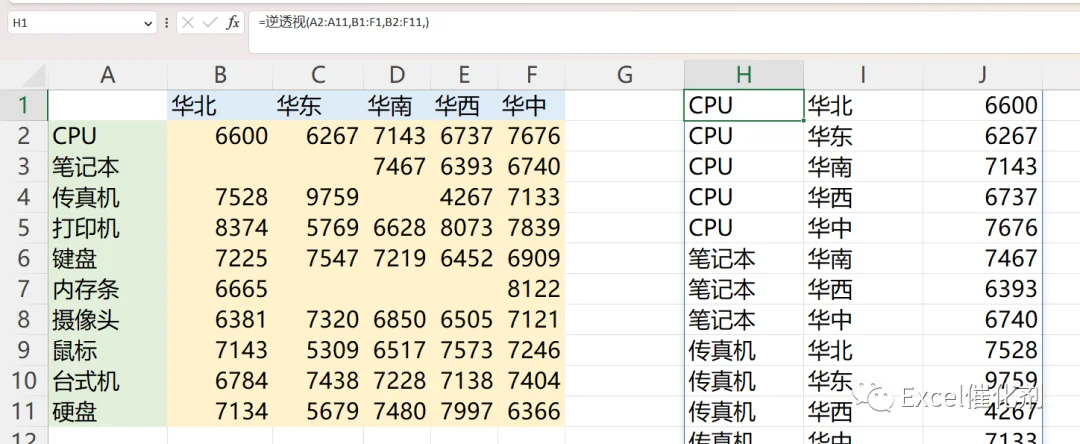The width and height of the screenshot is (1080, 444).
Task: Click cell A4 containing 传真机
Action: (107, 198)
